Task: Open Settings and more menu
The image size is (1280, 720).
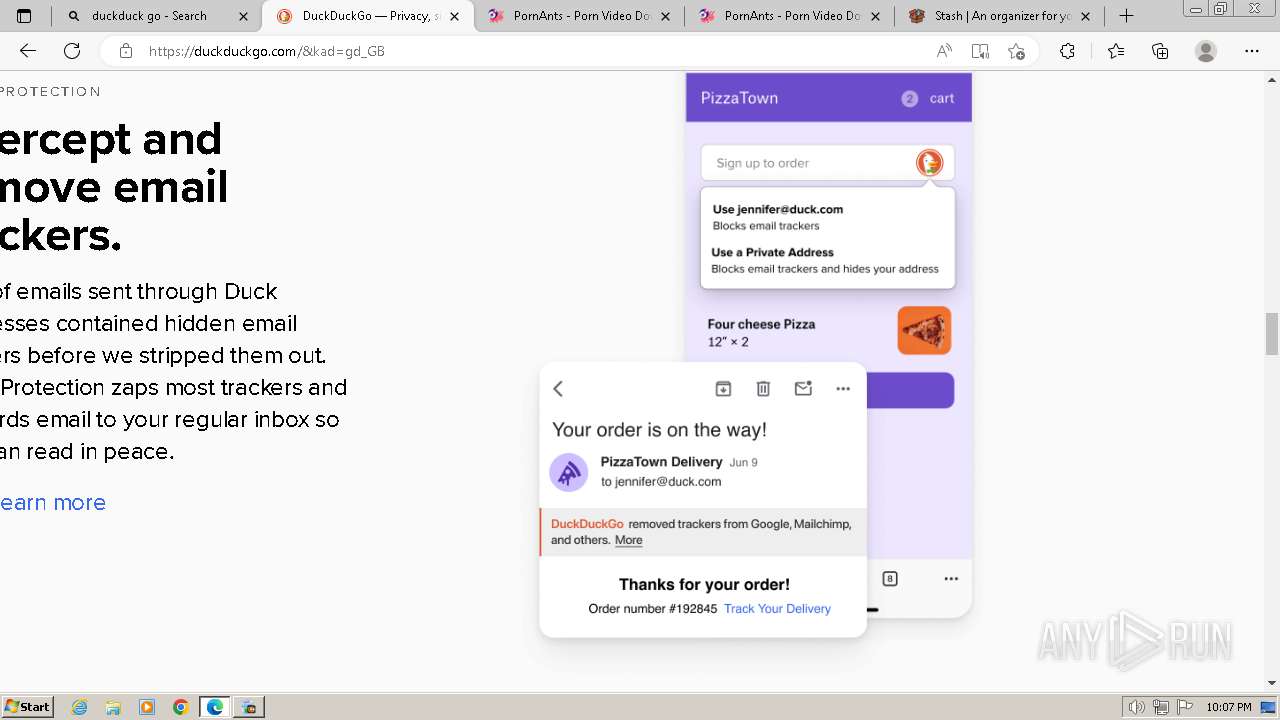Action: [1252, 51]
